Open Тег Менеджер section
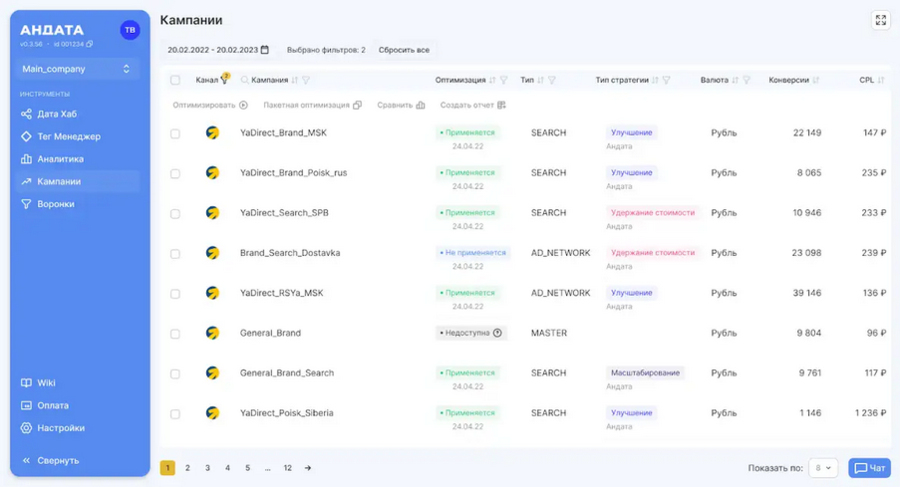This screenshot has width=900, height=487. click(x=60, y=136)
